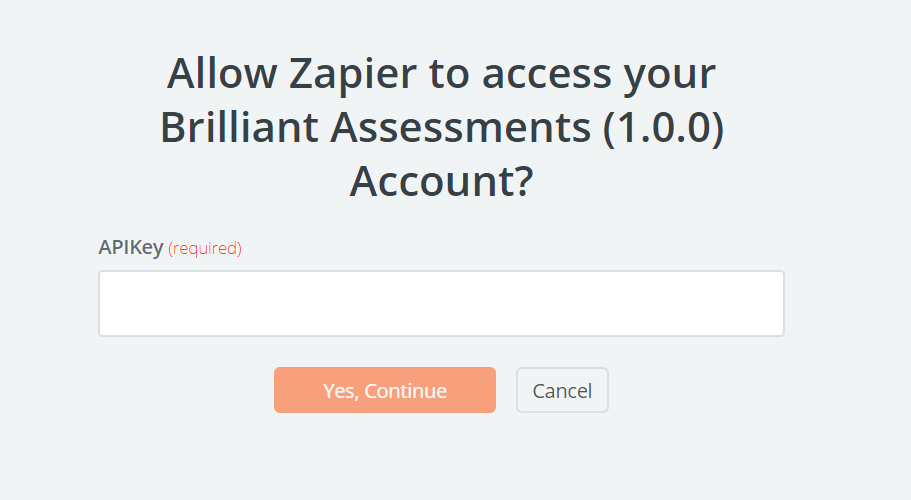Click the red (required) indicator text
911x500 pixels.
205,248
